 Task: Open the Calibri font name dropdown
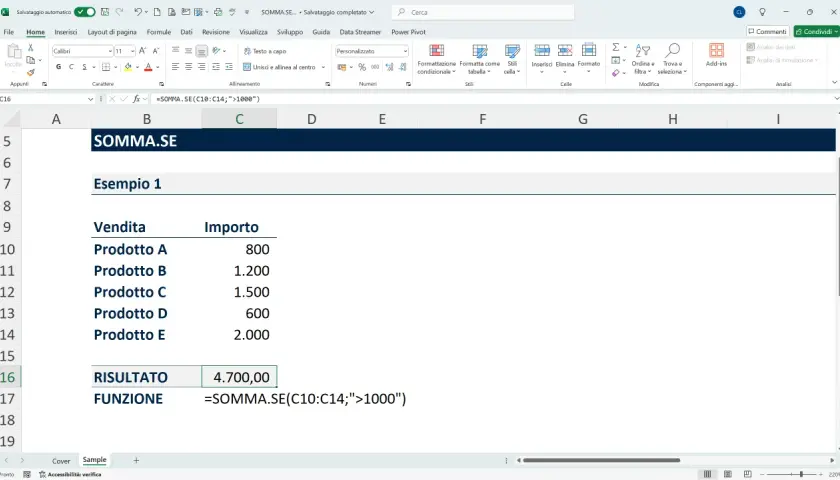click(x=110, y=51)
